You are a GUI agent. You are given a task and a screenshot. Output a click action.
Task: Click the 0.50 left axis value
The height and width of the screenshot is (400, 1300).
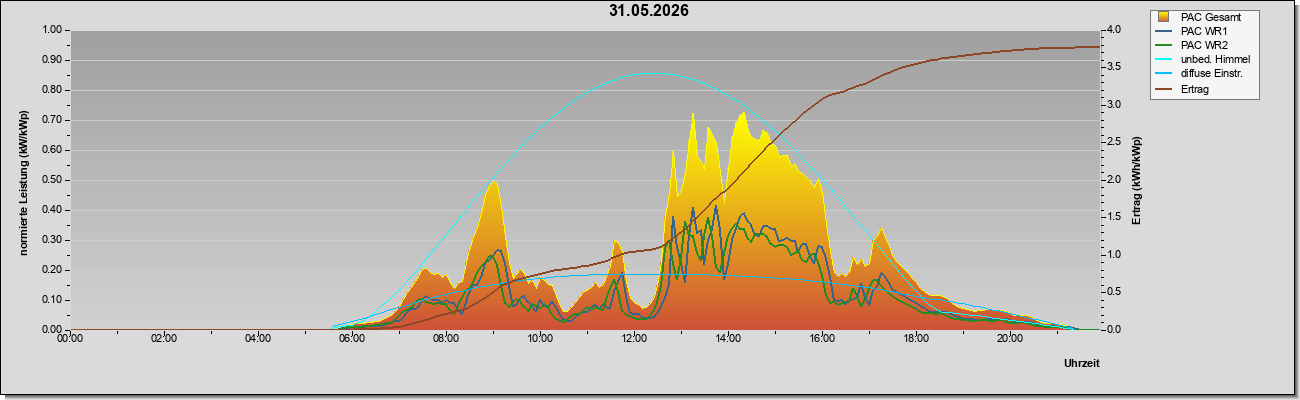[52, 180]
